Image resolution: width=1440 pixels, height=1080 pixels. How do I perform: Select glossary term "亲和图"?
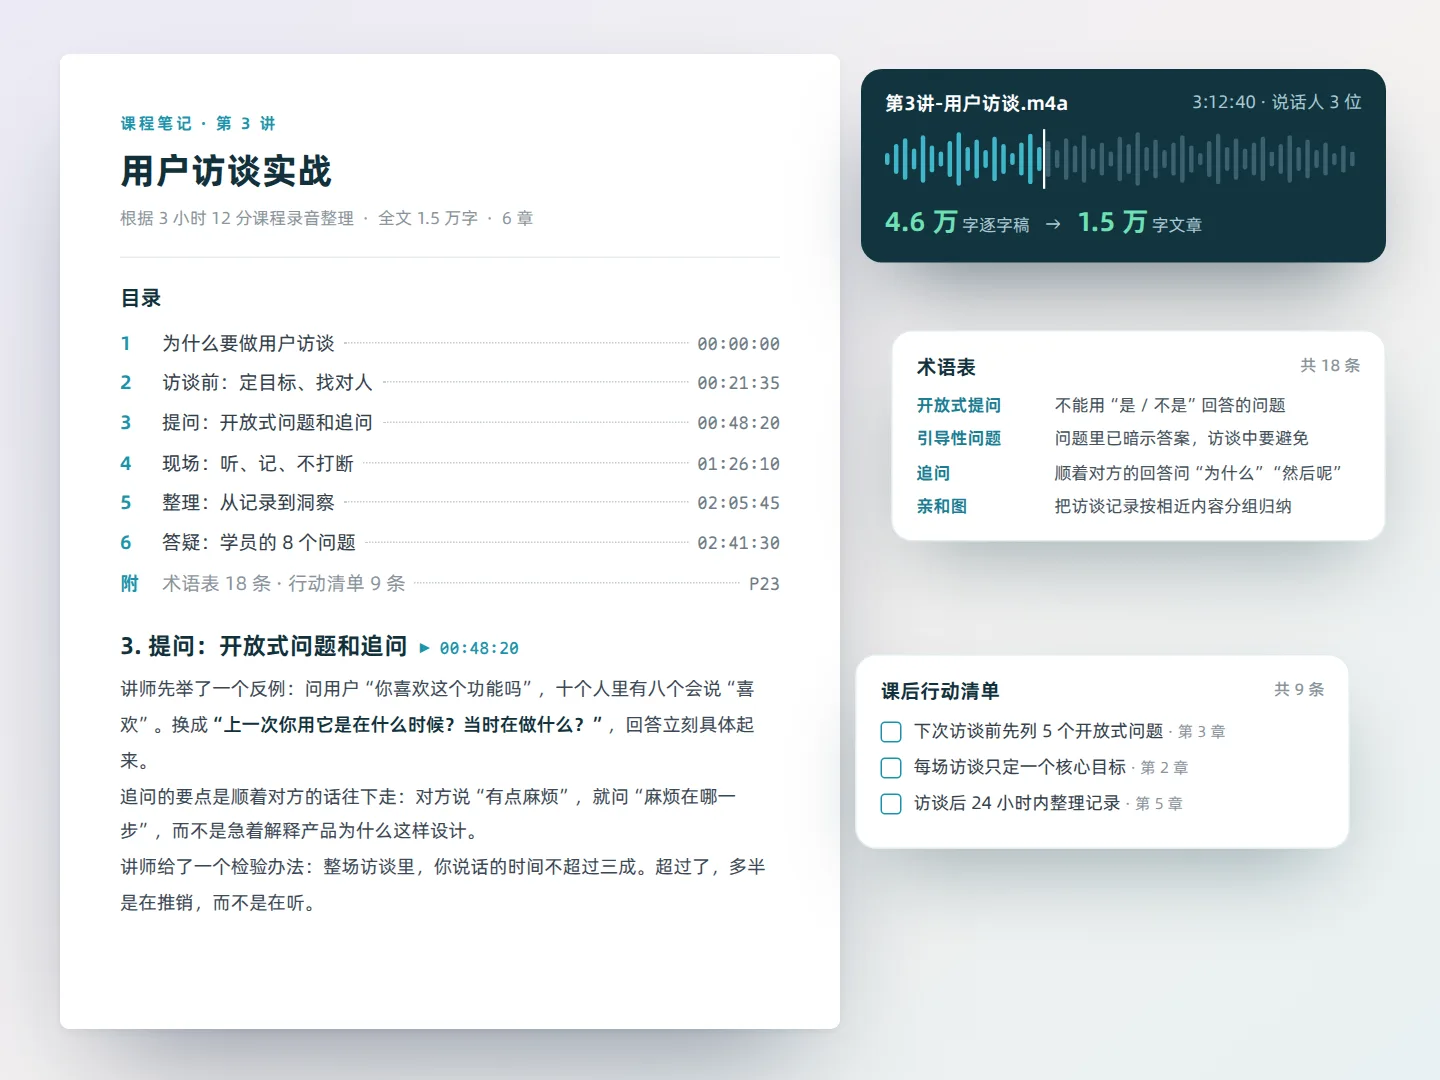tap(941, 506)
